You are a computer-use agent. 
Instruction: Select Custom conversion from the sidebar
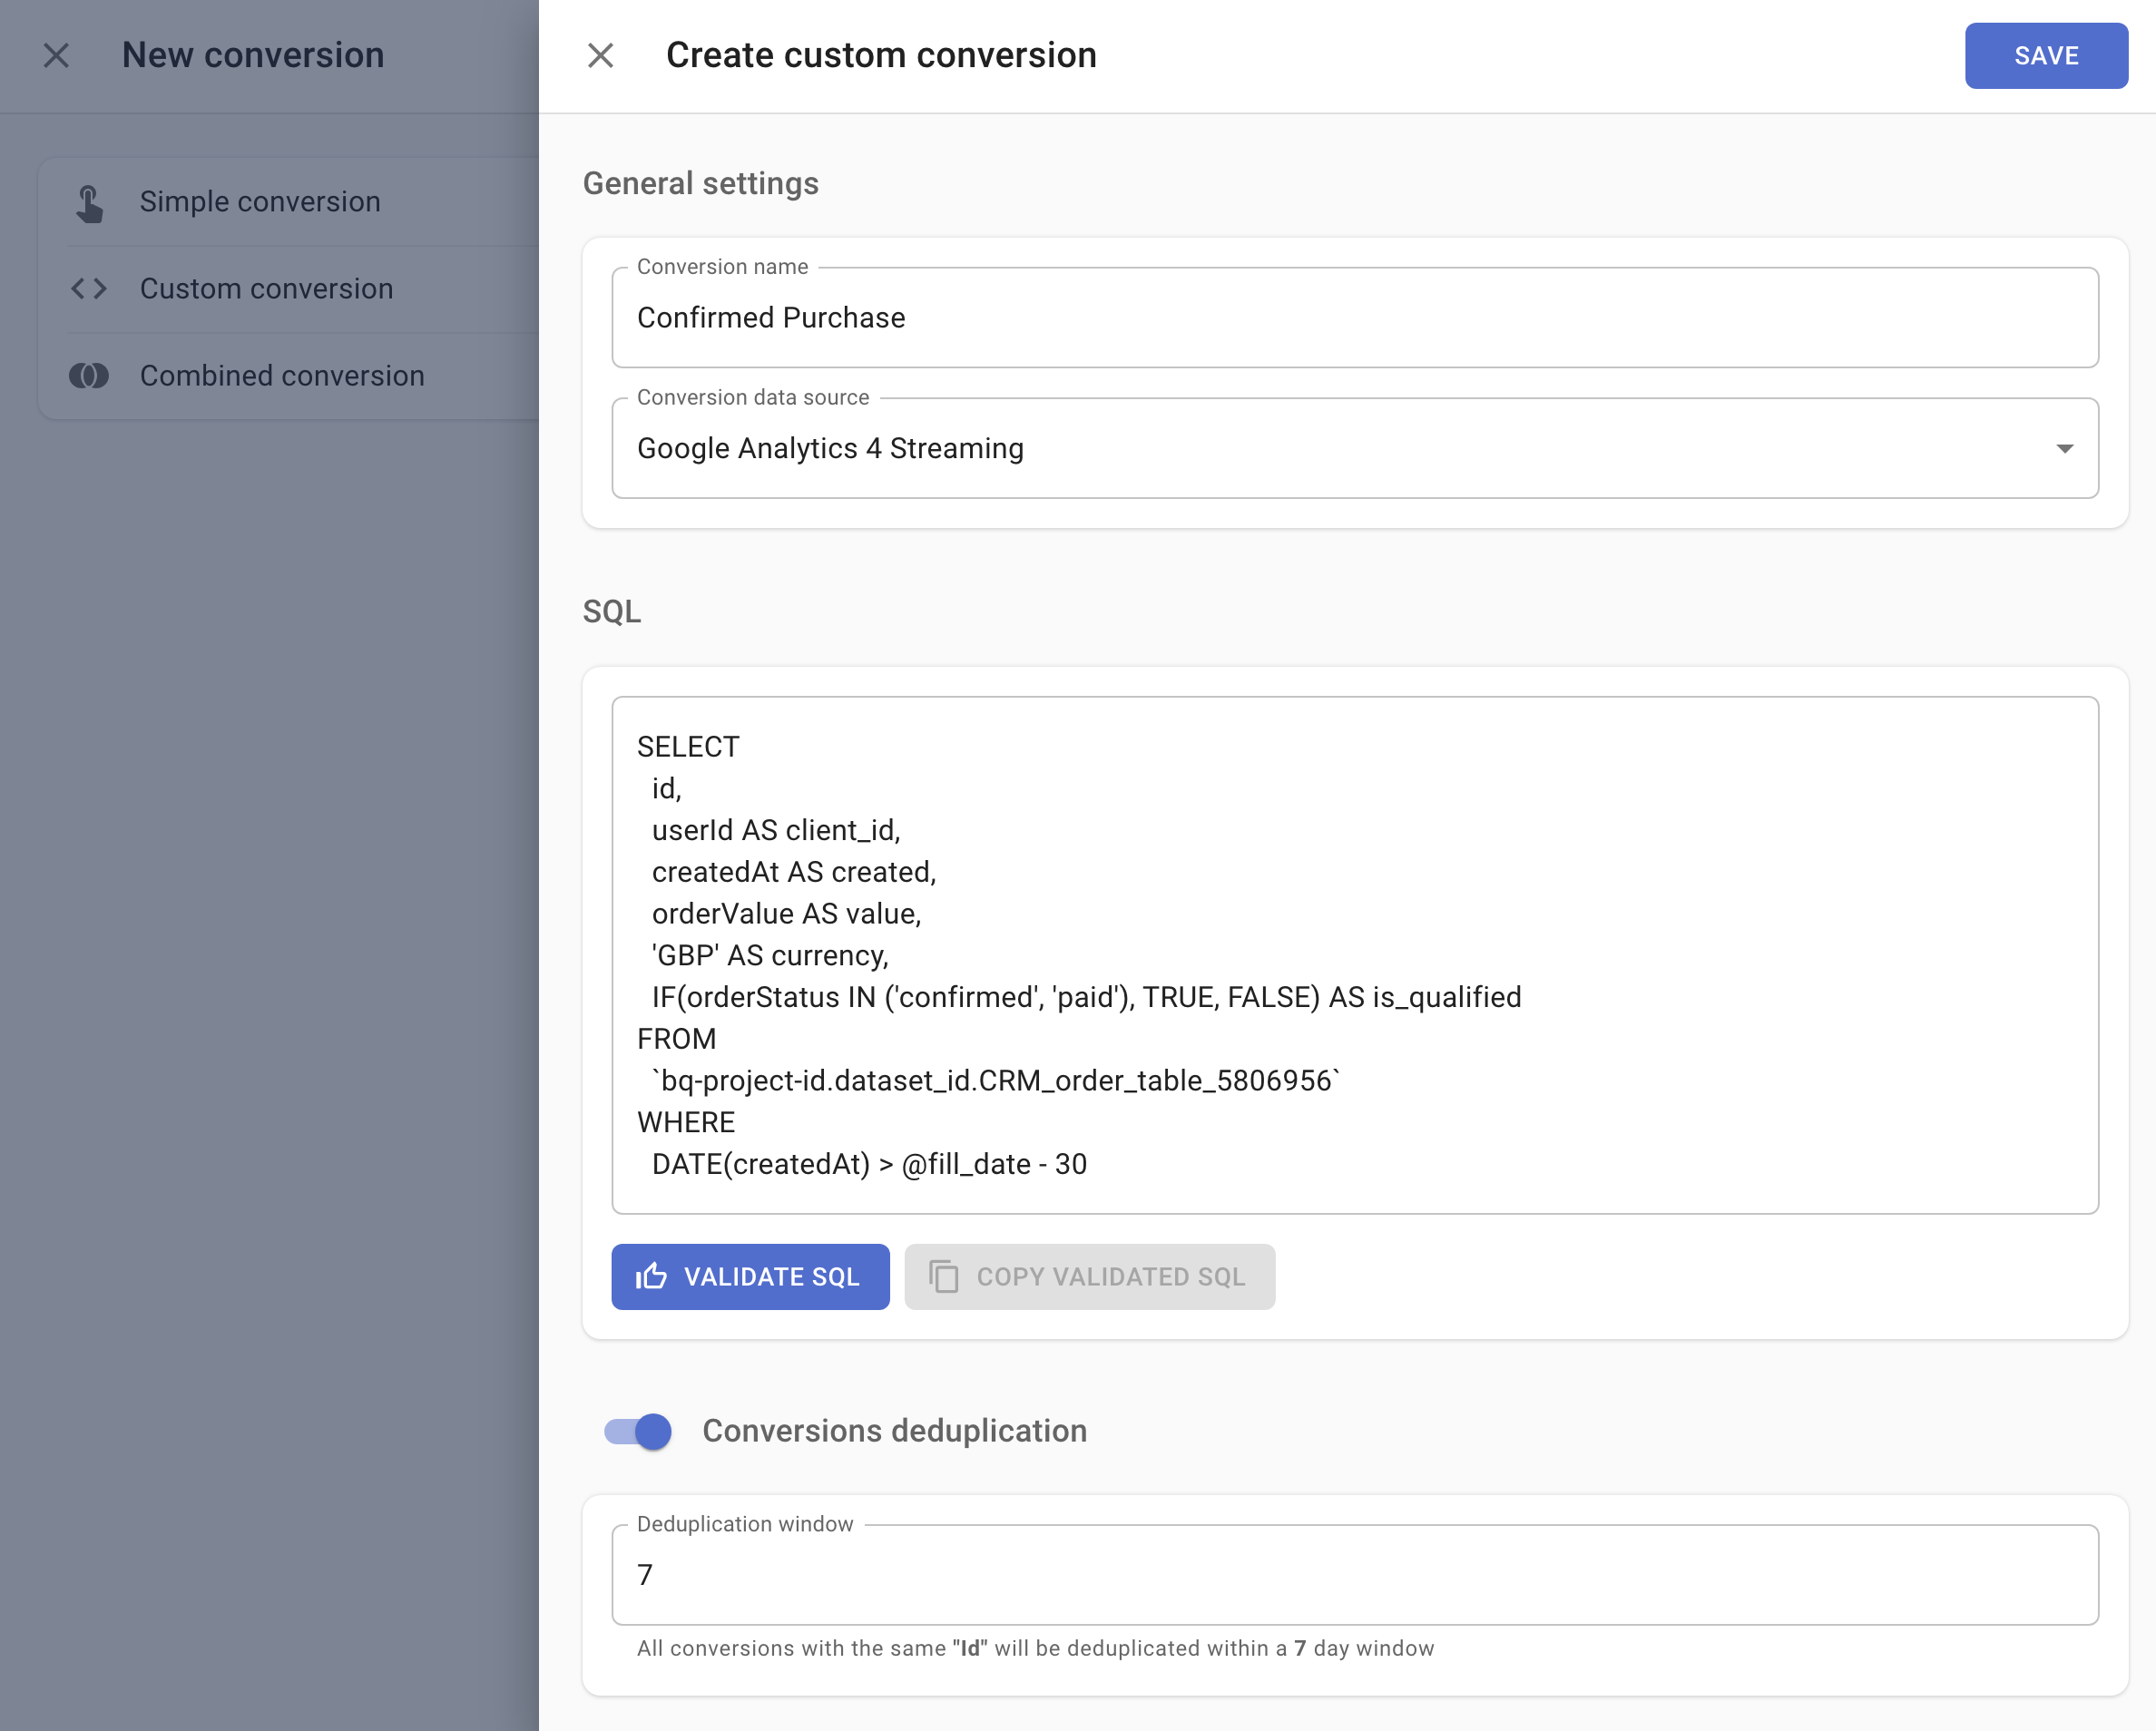(265, 288)
